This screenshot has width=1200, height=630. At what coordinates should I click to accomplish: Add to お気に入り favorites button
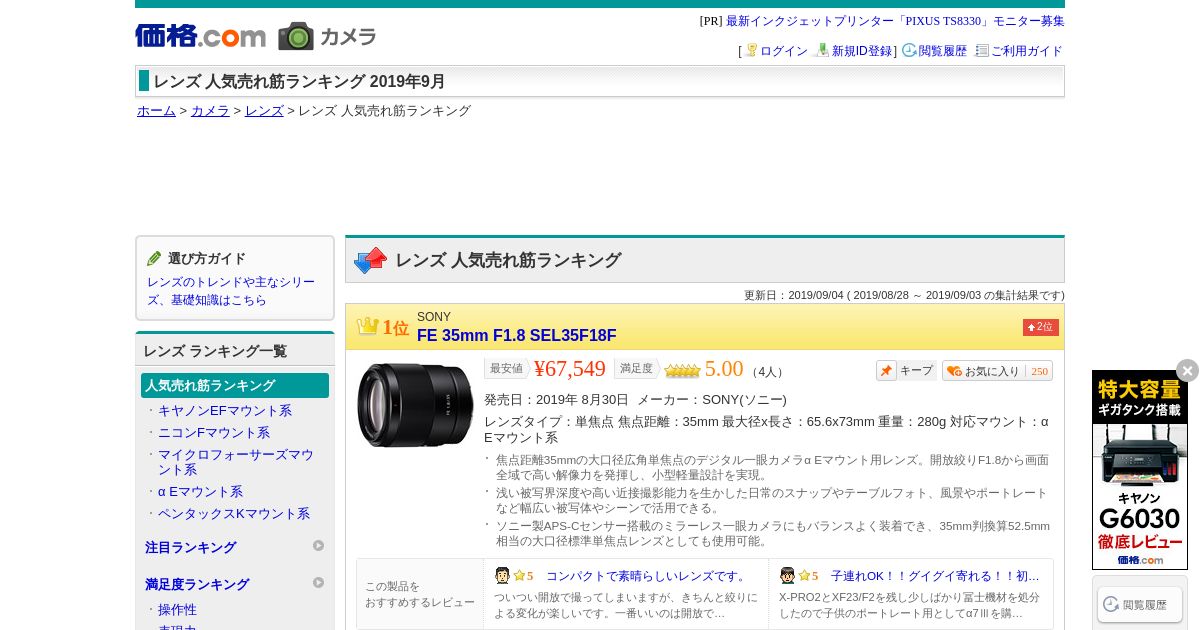tap(997, 371)
